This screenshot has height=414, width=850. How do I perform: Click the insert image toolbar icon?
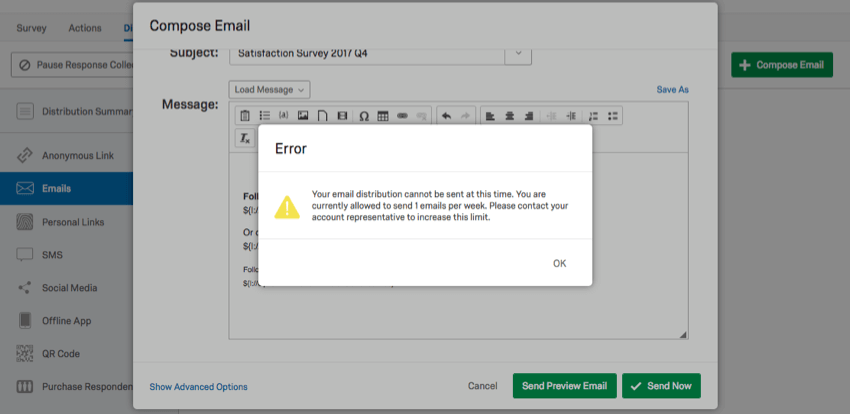[x=303, y=116]
